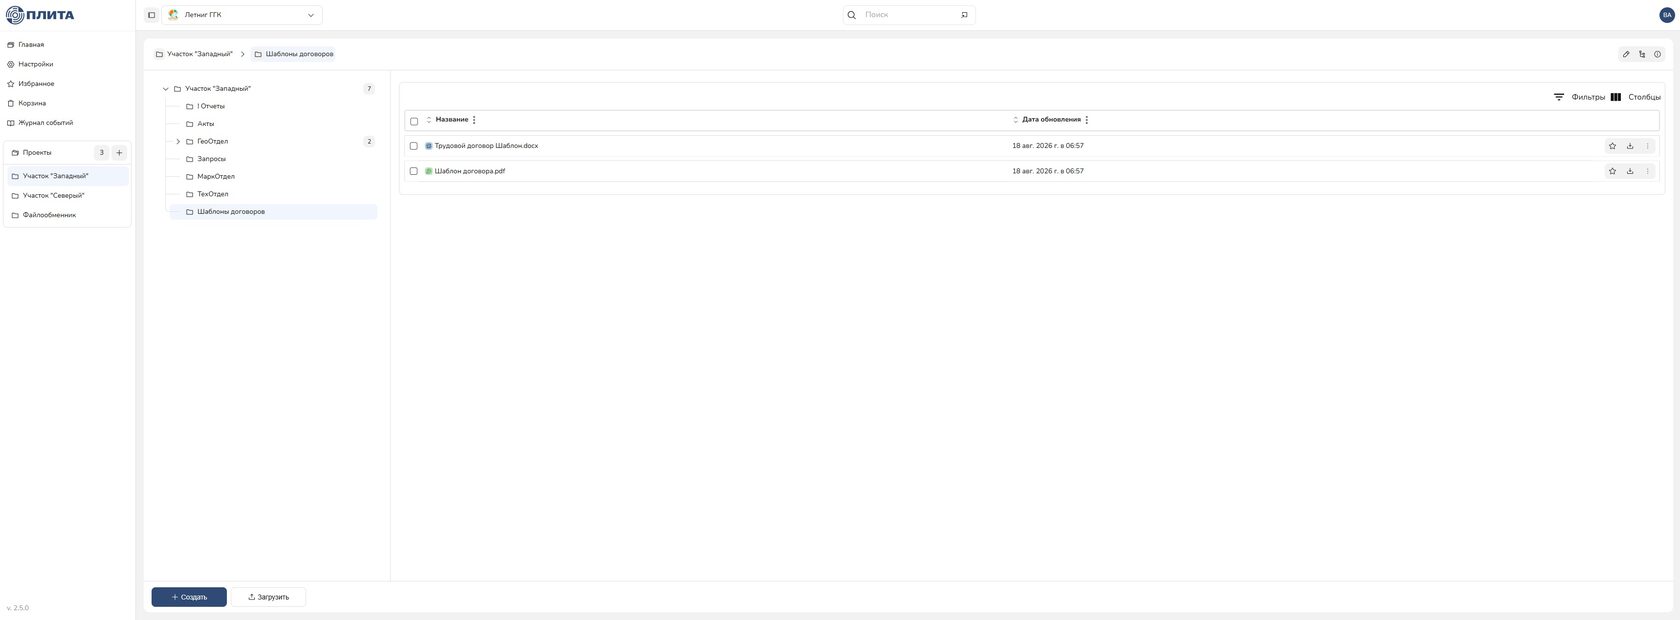Click the Загрузить button
The image size is (1680, 620).
click(269, 597)
